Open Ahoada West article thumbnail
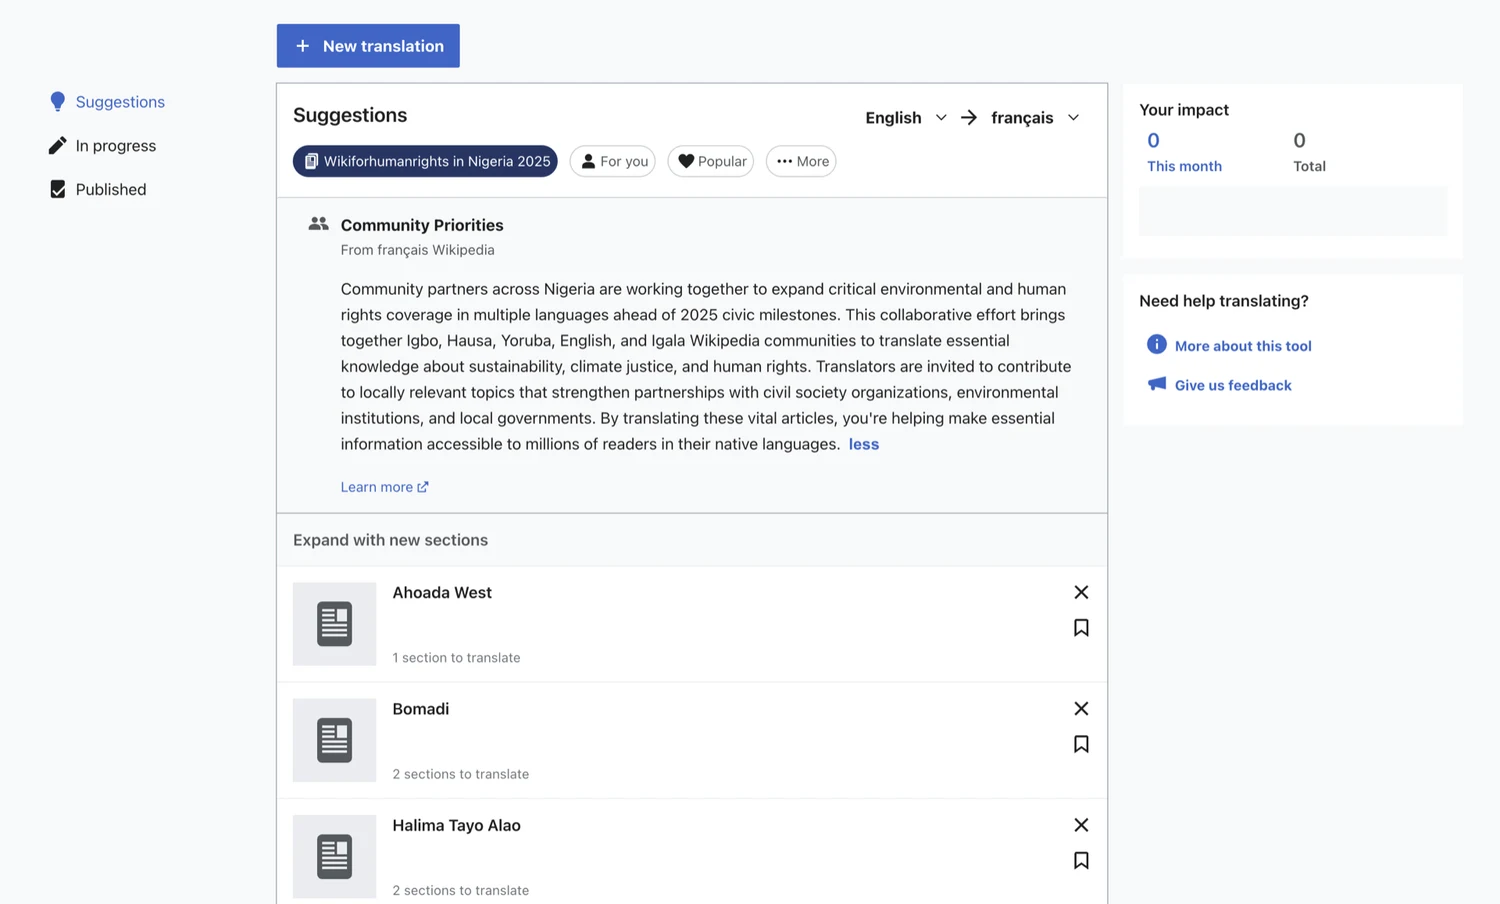 [334, 624]
